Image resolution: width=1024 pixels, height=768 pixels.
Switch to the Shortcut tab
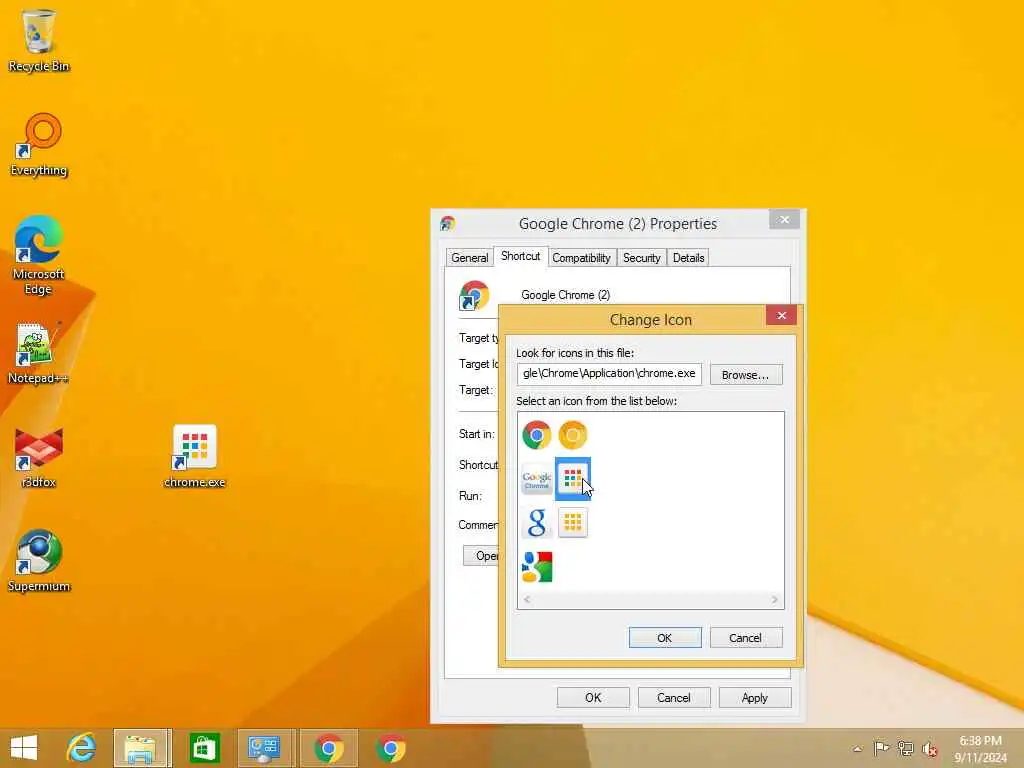pyautogui.click(x=520, y=256)
